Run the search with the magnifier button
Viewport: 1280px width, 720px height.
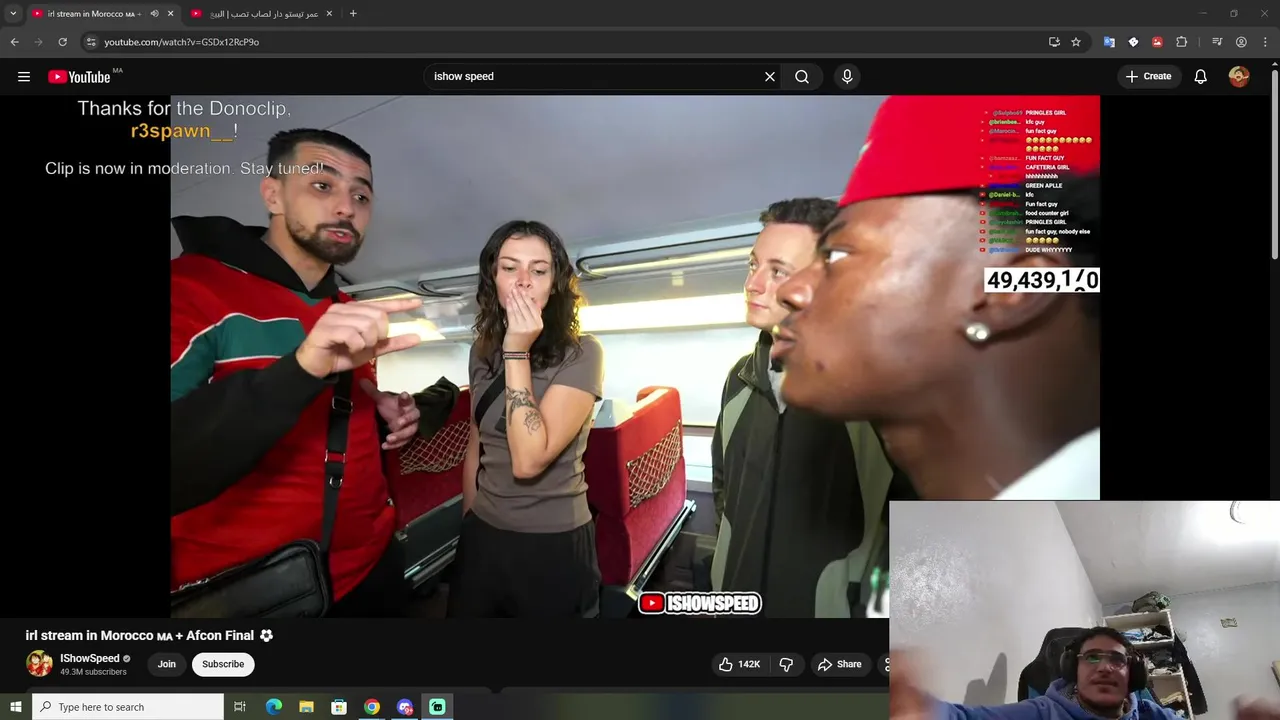tap(802, 76)
